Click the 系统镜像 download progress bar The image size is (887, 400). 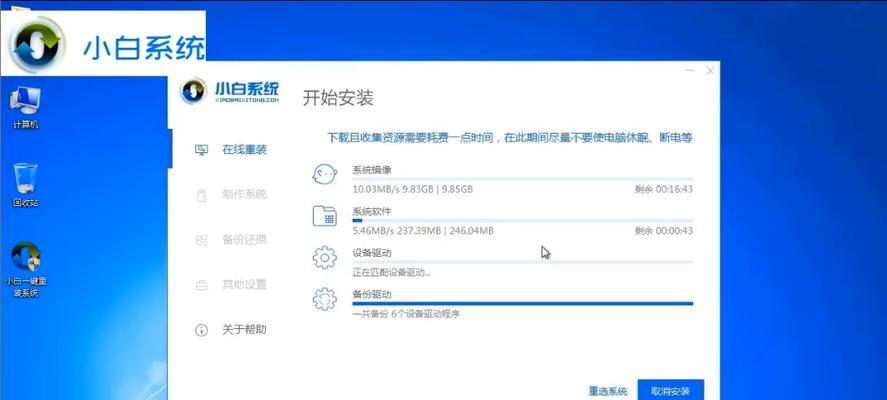click(523, 179)
